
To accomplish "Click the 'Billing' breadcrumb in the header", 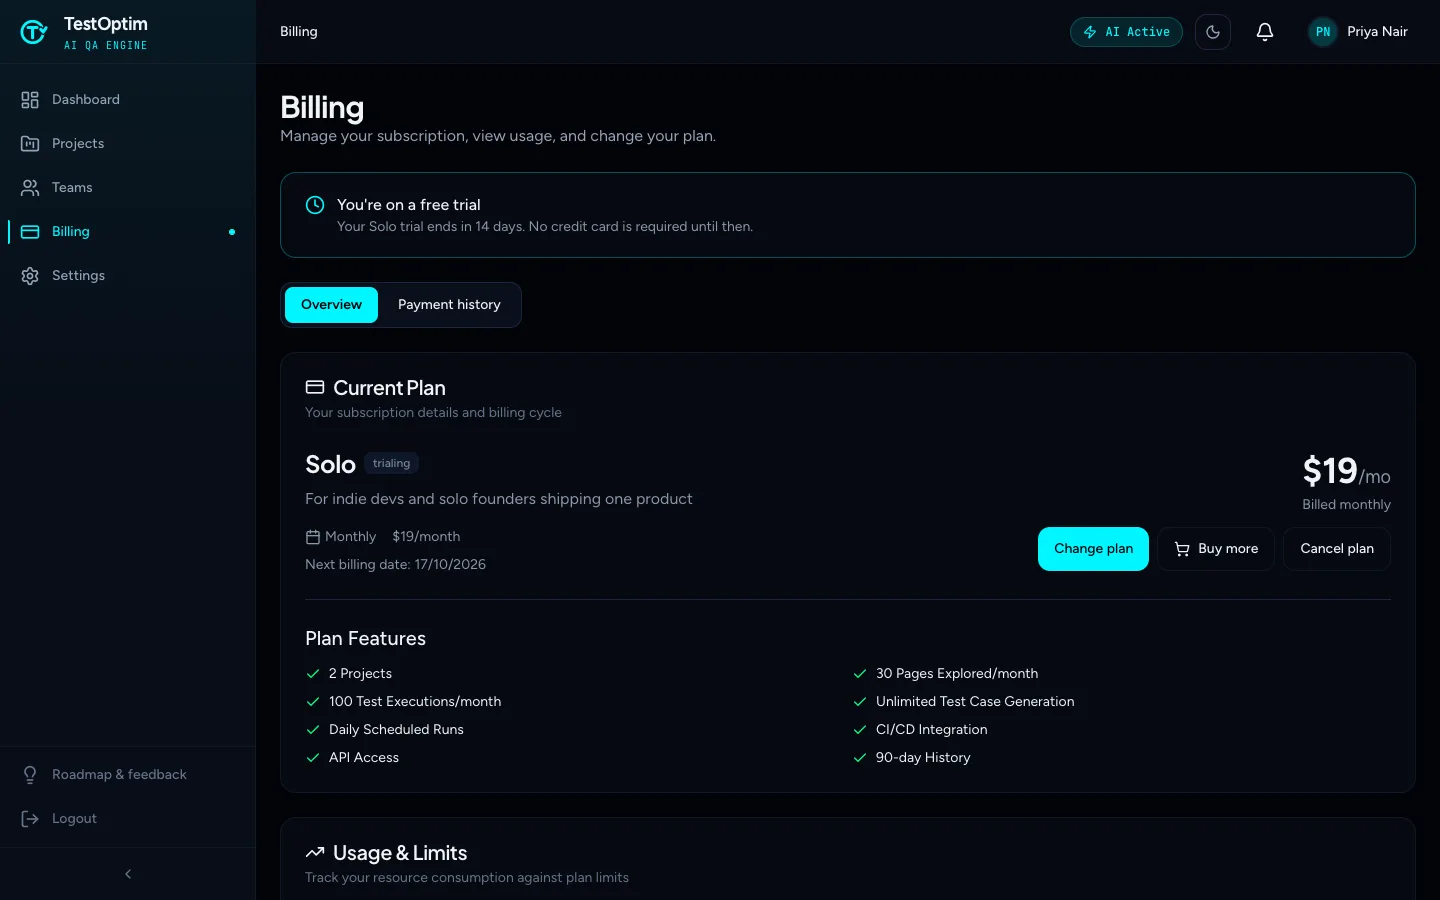I will 298,32.
